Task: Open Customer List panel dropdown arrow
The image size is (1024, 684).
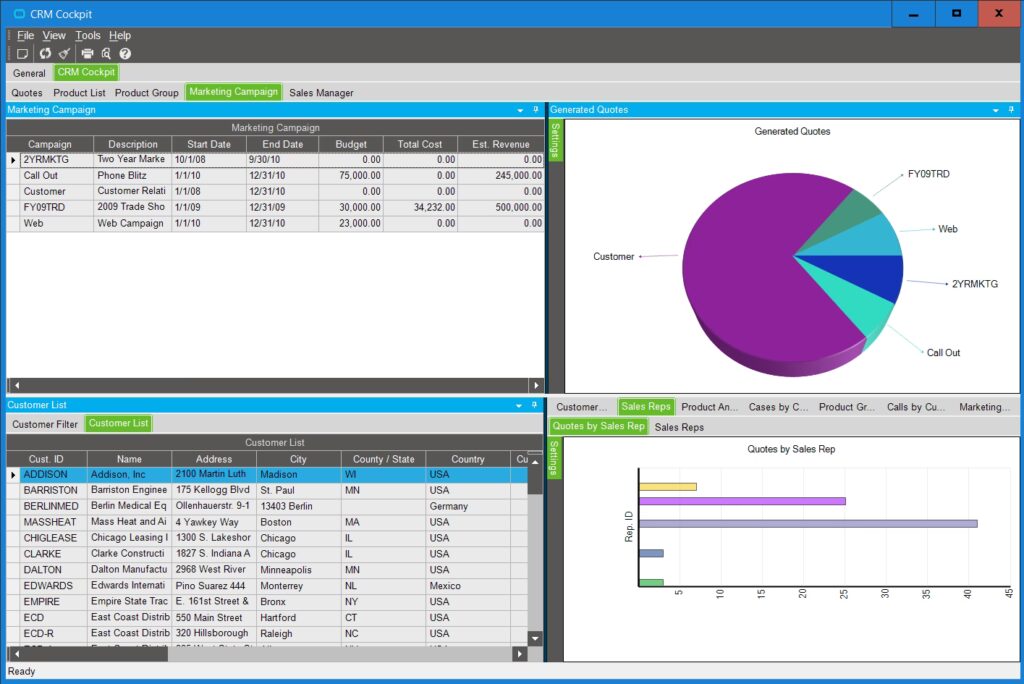Action: (520, 405)
